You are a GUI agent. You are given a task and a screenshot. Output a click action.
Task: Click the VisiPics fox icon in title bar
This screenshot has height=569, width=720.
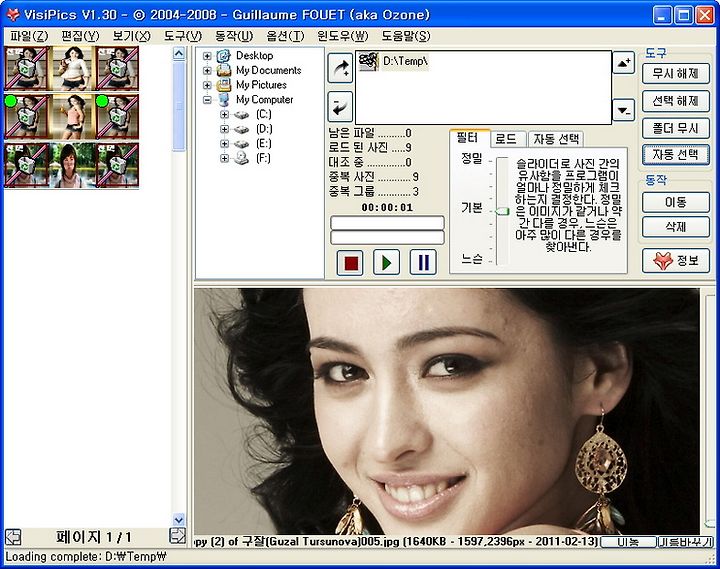point(12,14)
